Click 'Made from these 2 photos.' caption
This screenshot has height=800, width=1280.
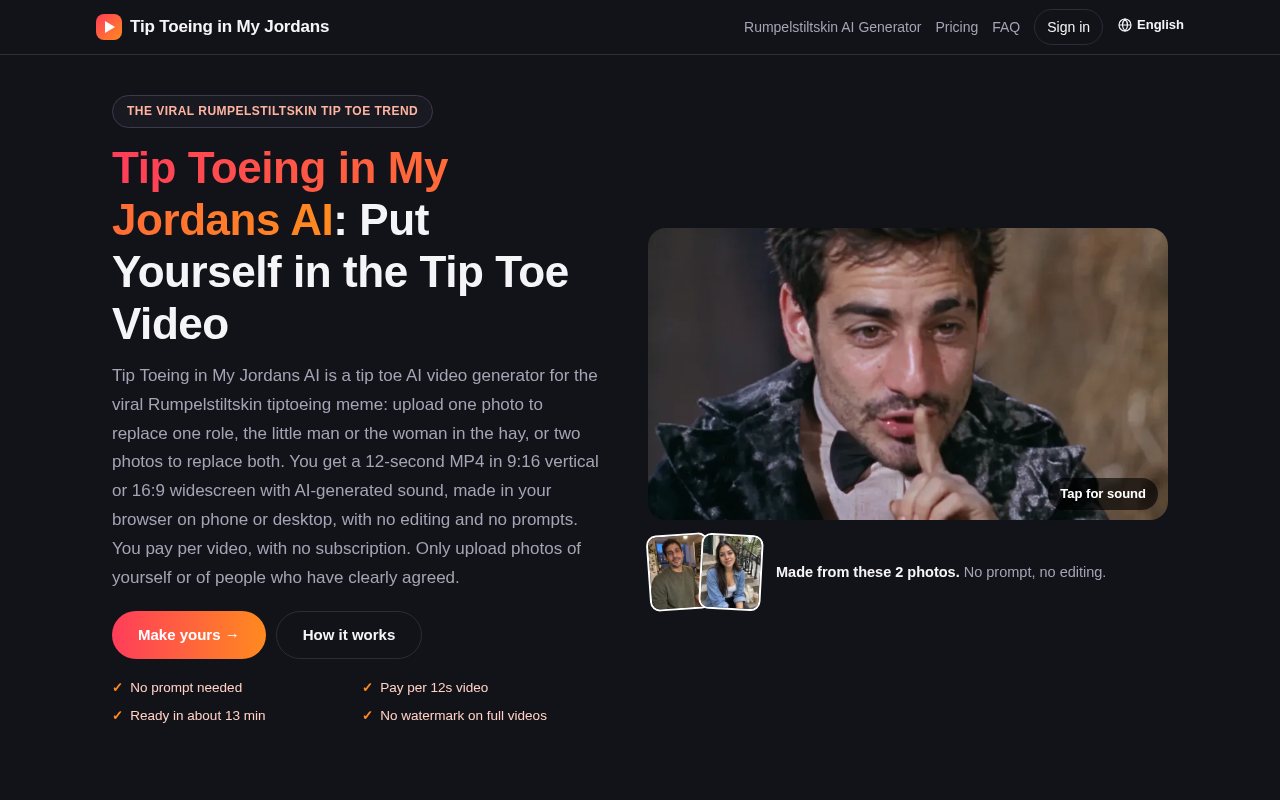pyautogui.click(x=868, y=572)
